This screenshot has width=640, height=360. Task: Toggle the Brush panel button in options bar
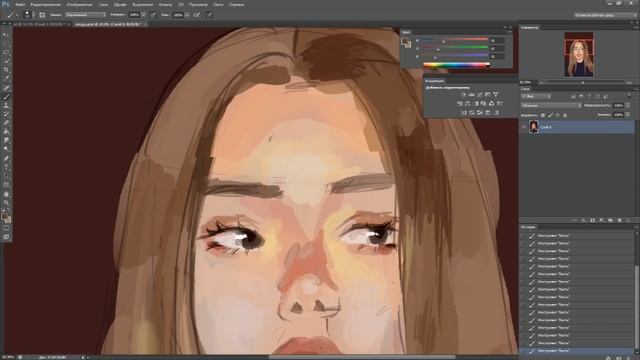(x=42, y=15)
